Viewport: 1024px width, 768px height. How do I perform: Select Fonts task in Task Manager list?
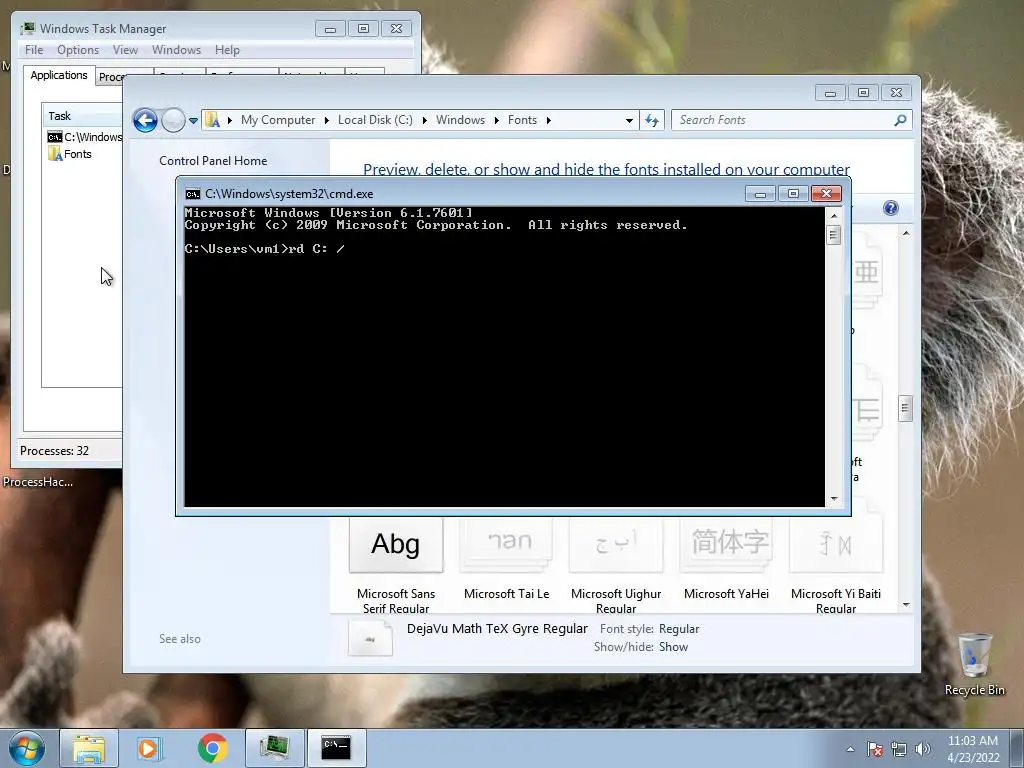coord(69,154)
